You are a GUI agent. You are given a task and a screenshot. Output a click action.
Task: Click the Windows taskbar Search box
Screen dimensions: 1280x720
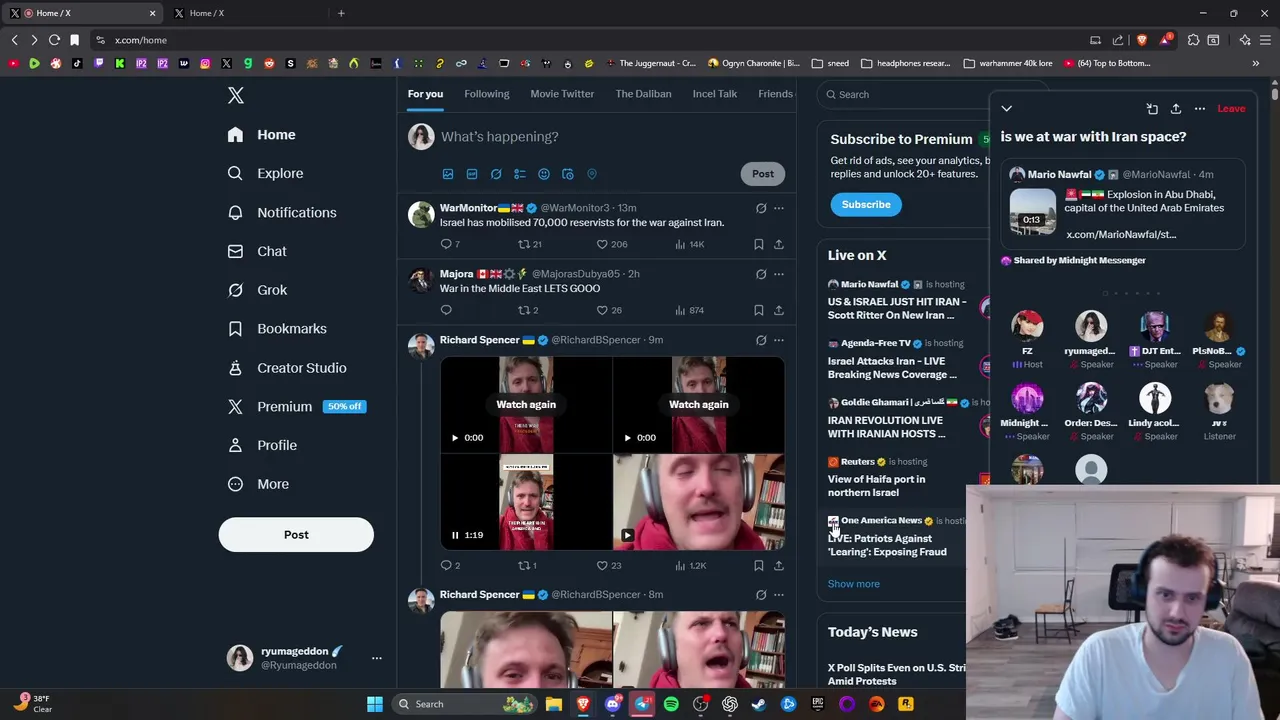[465, 704]
